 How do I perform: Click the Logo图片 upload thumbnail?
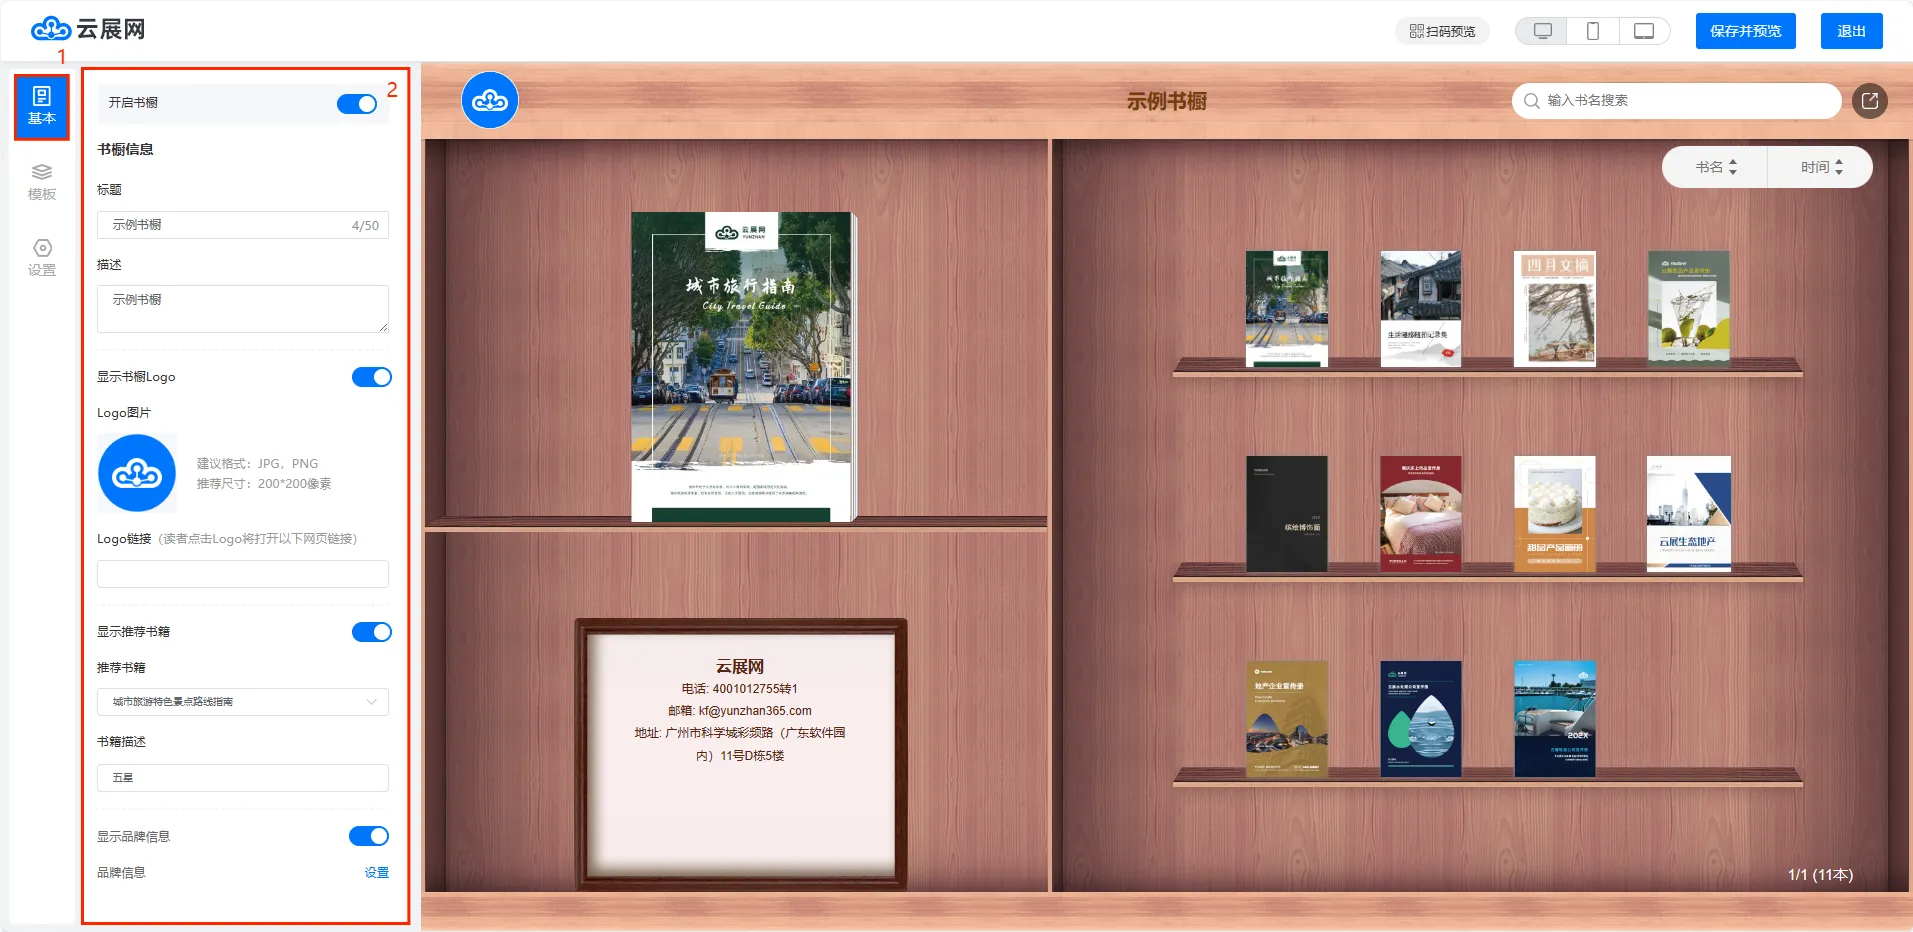click(137, 473)
